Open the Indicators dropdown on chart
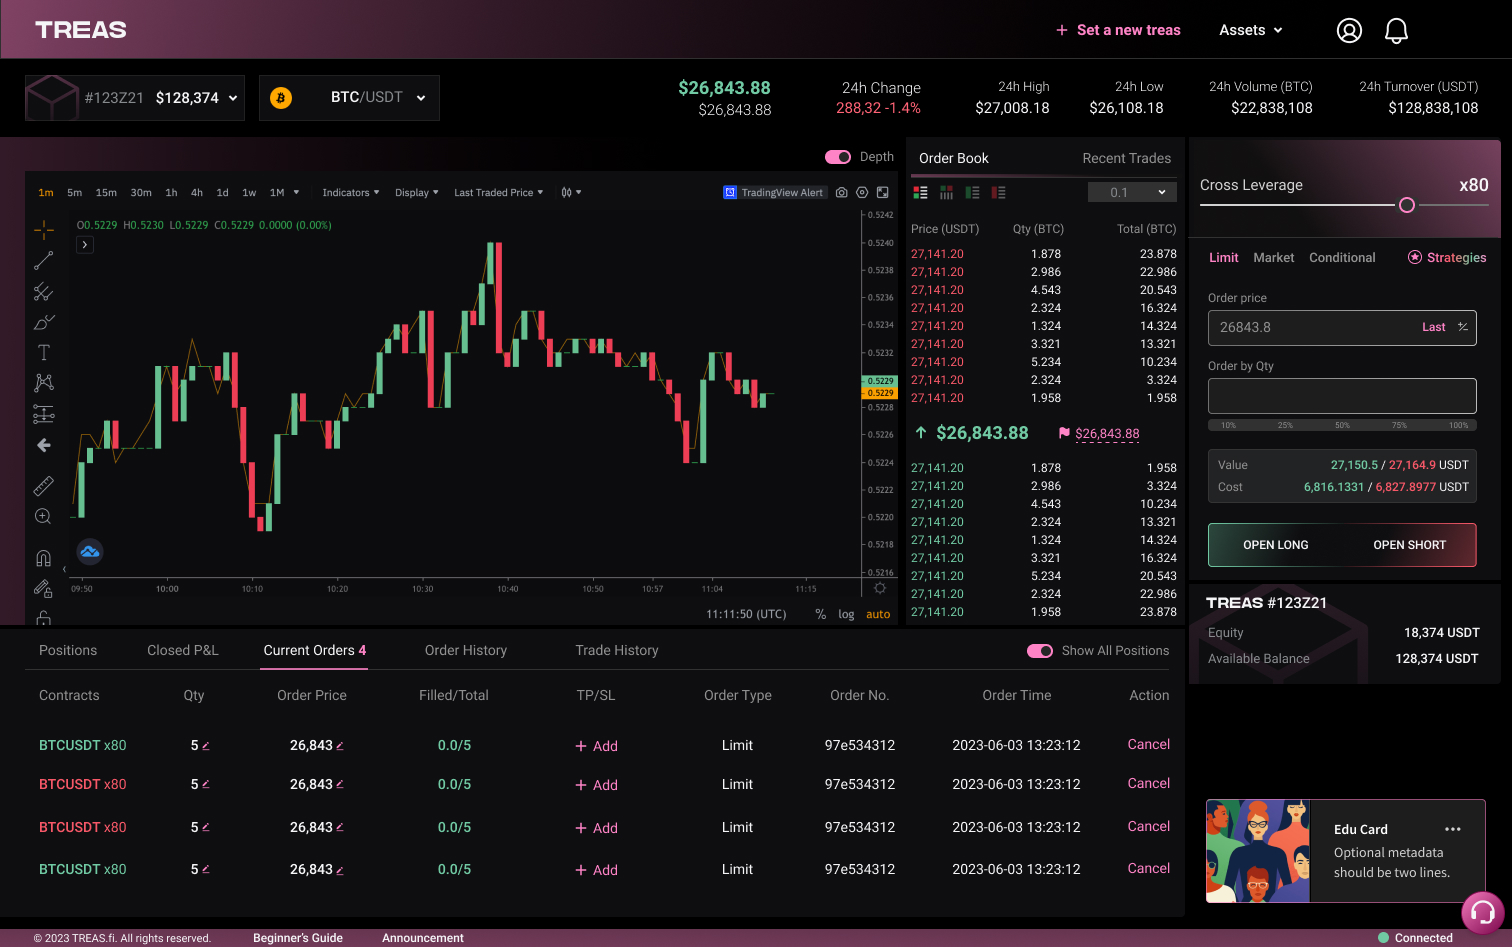Viewport: 1512px width, 947px height. [x=350, y=193]
